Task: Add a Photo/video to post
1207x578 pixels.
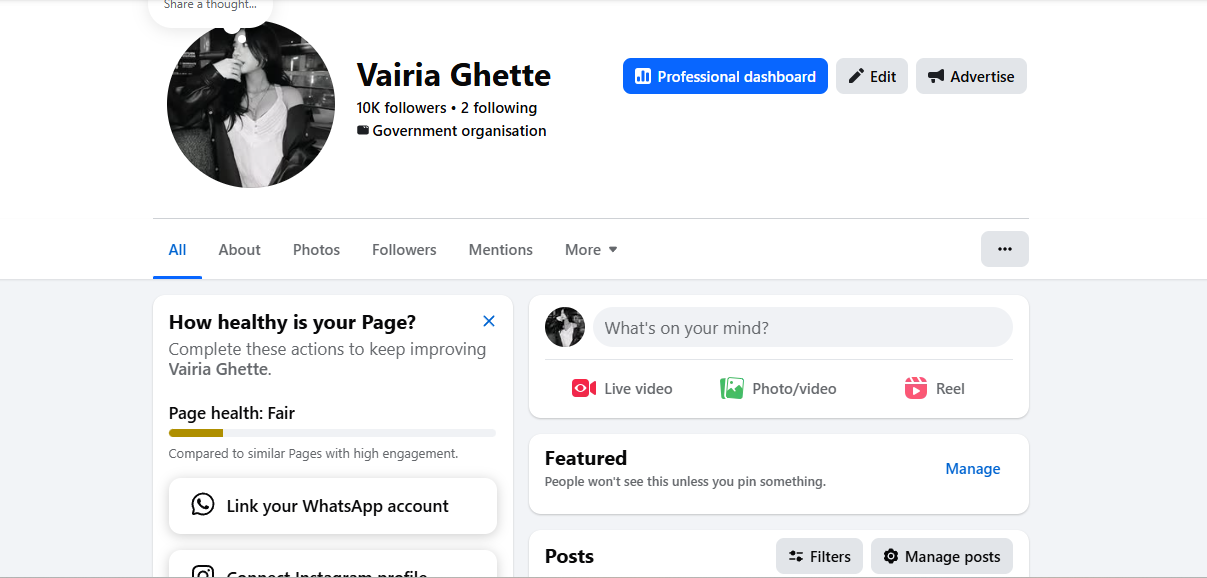Action: 778,388
